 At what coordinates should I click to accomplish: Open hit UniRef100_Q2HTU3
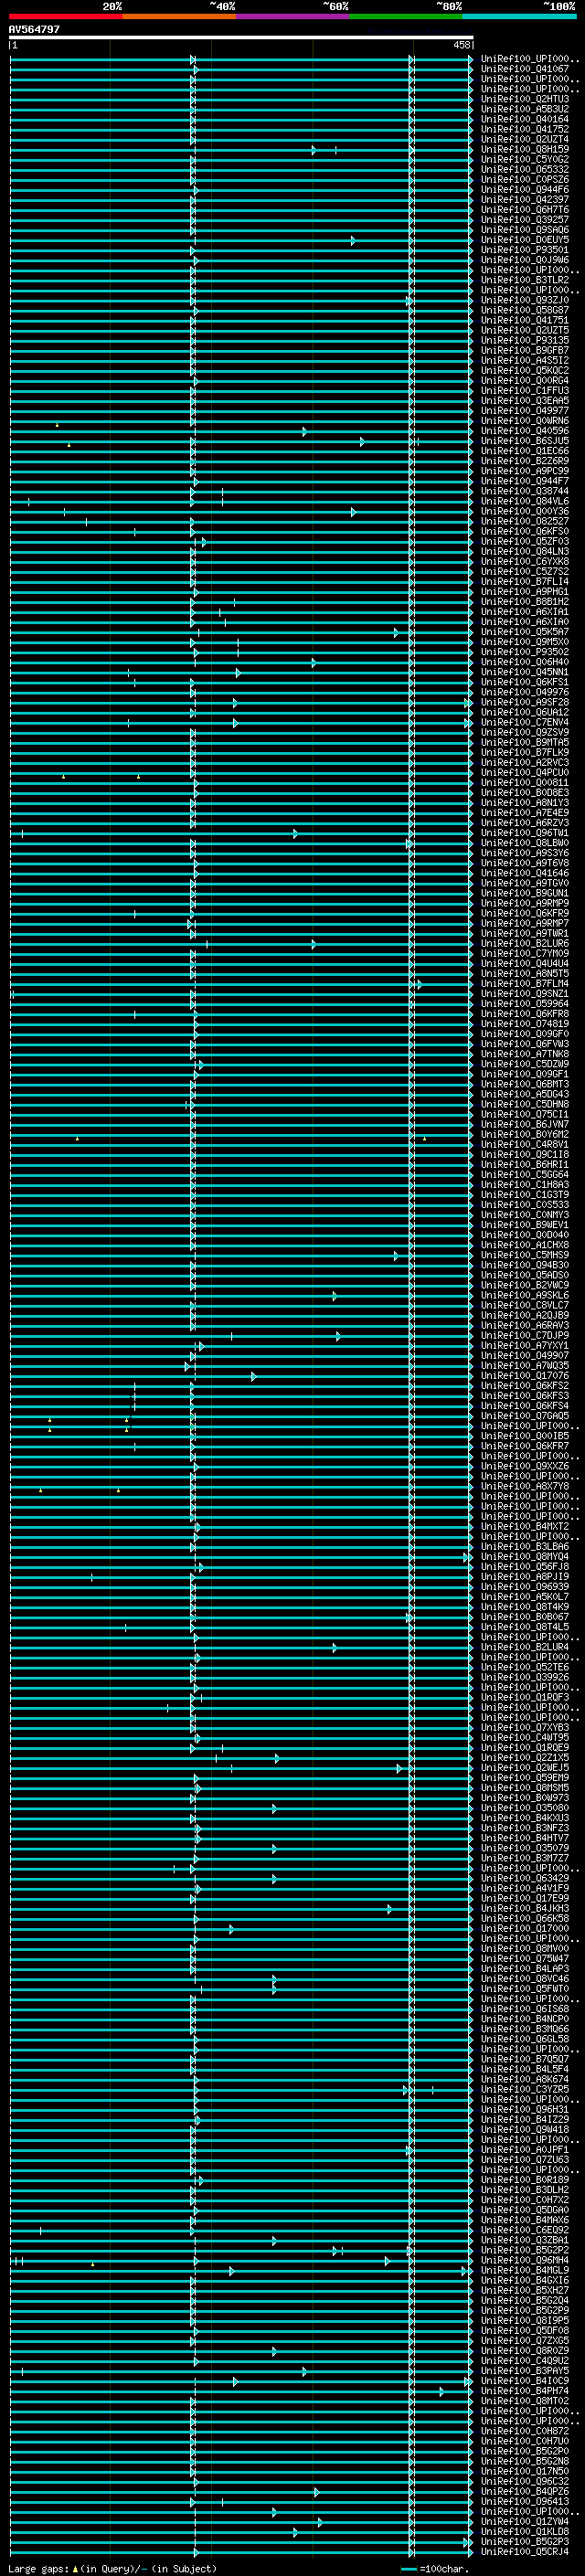pos(525,99)
